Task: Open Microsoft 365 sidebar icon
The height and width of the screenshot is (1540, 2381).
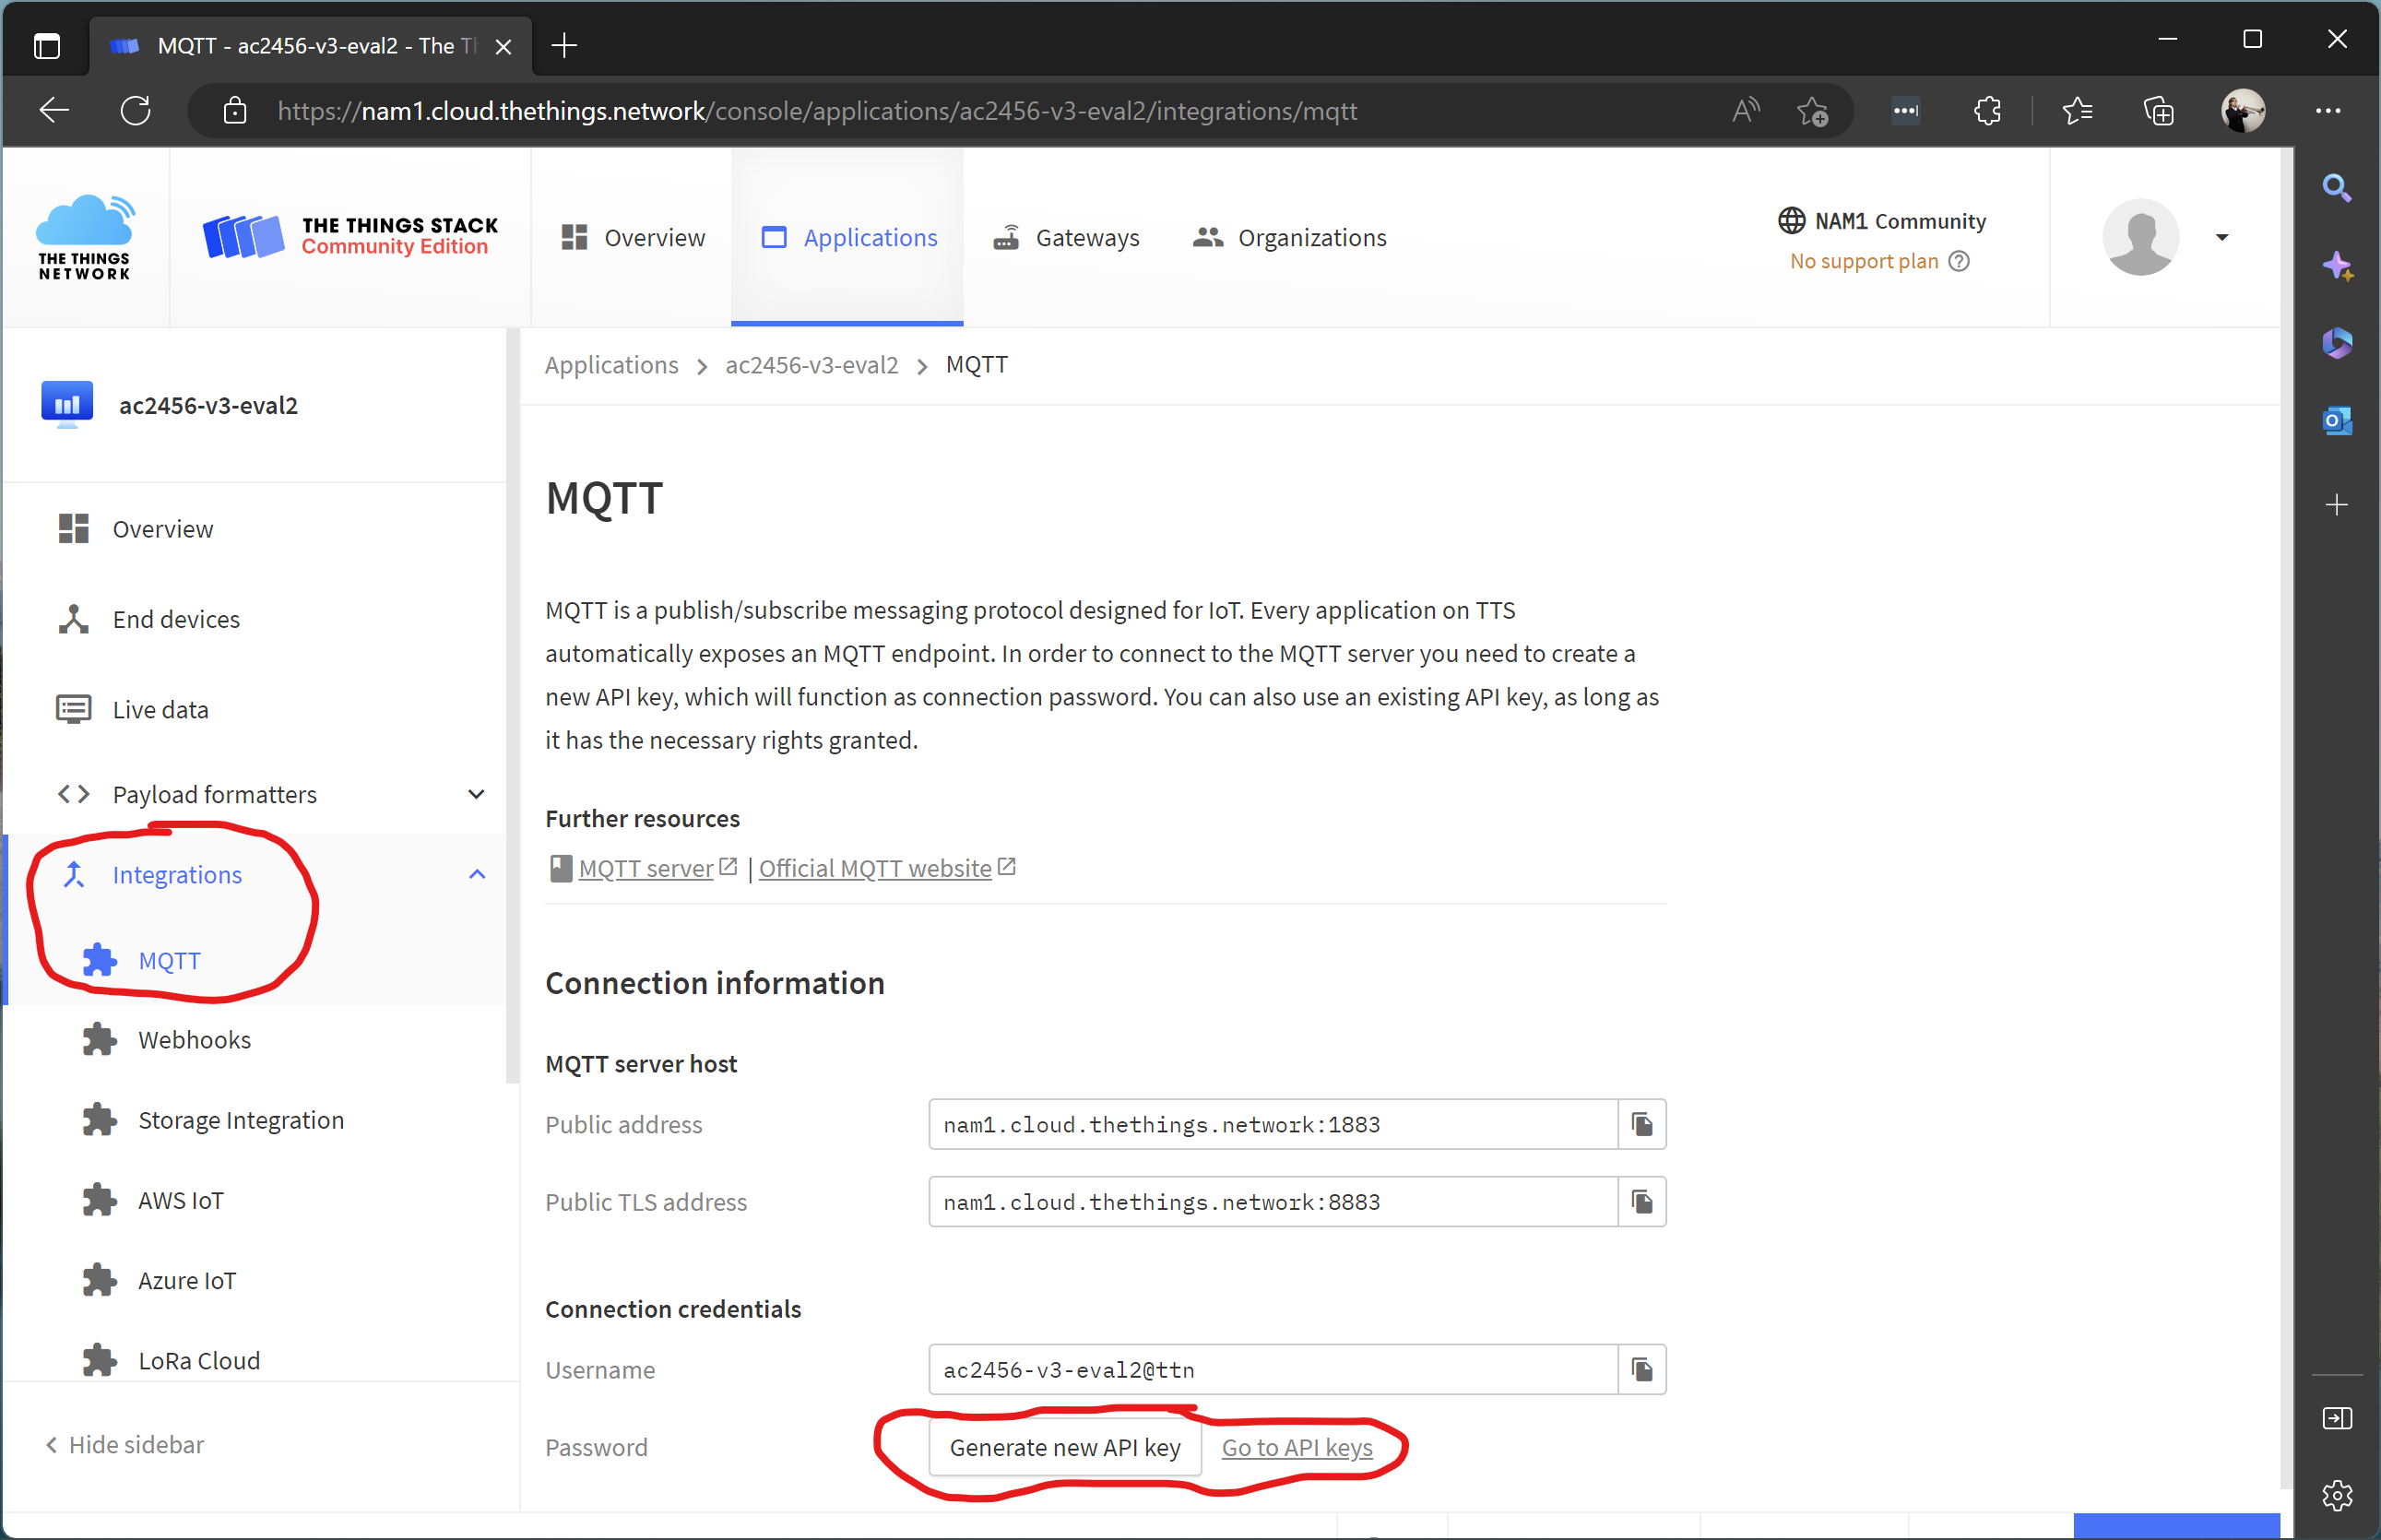Action: coord(2336,343)
